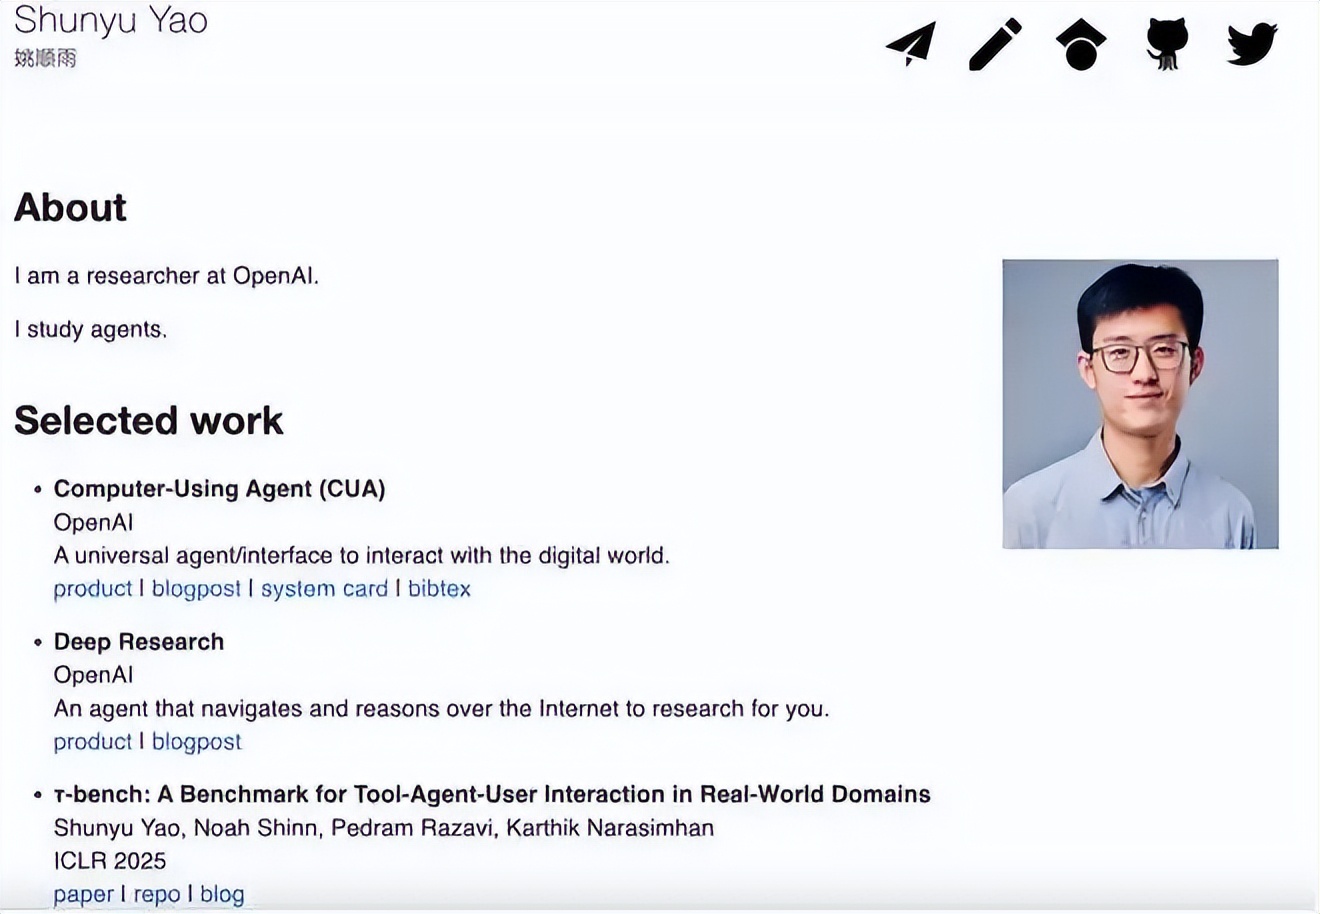Click the Deep Research title

coord(139,642)
